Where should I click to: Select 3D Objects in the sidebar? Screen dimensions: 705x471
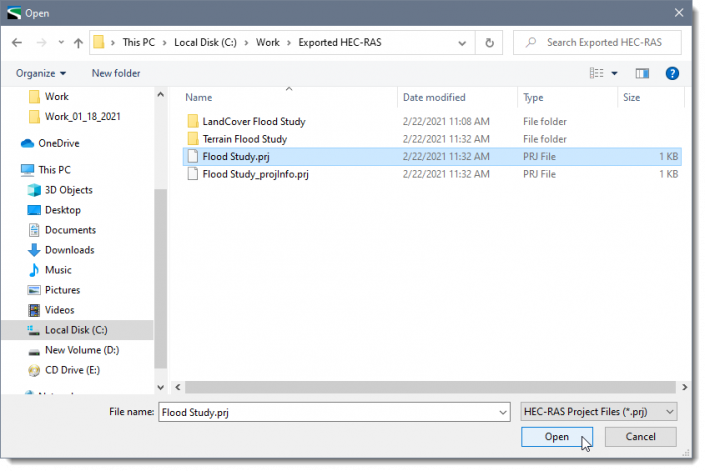68,190
